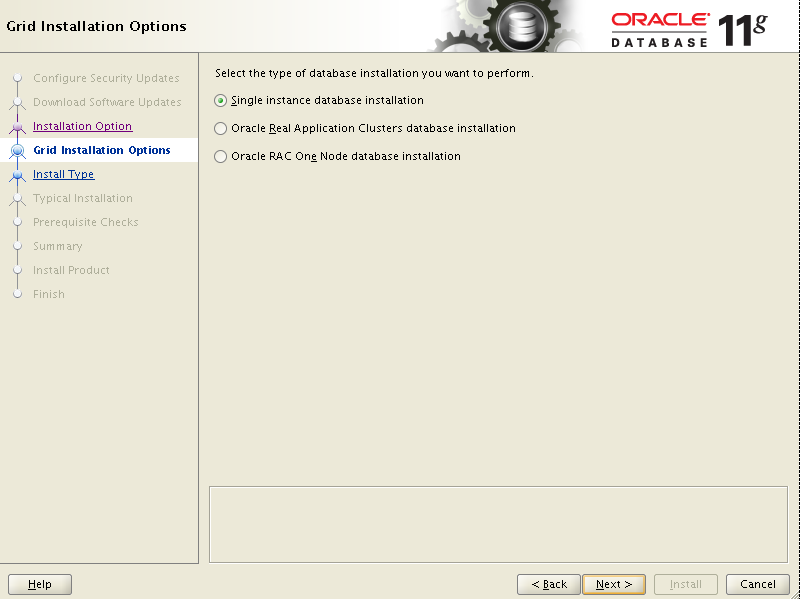
Task: Click the Oracle Database 11g logo
Action: point(690,25)
